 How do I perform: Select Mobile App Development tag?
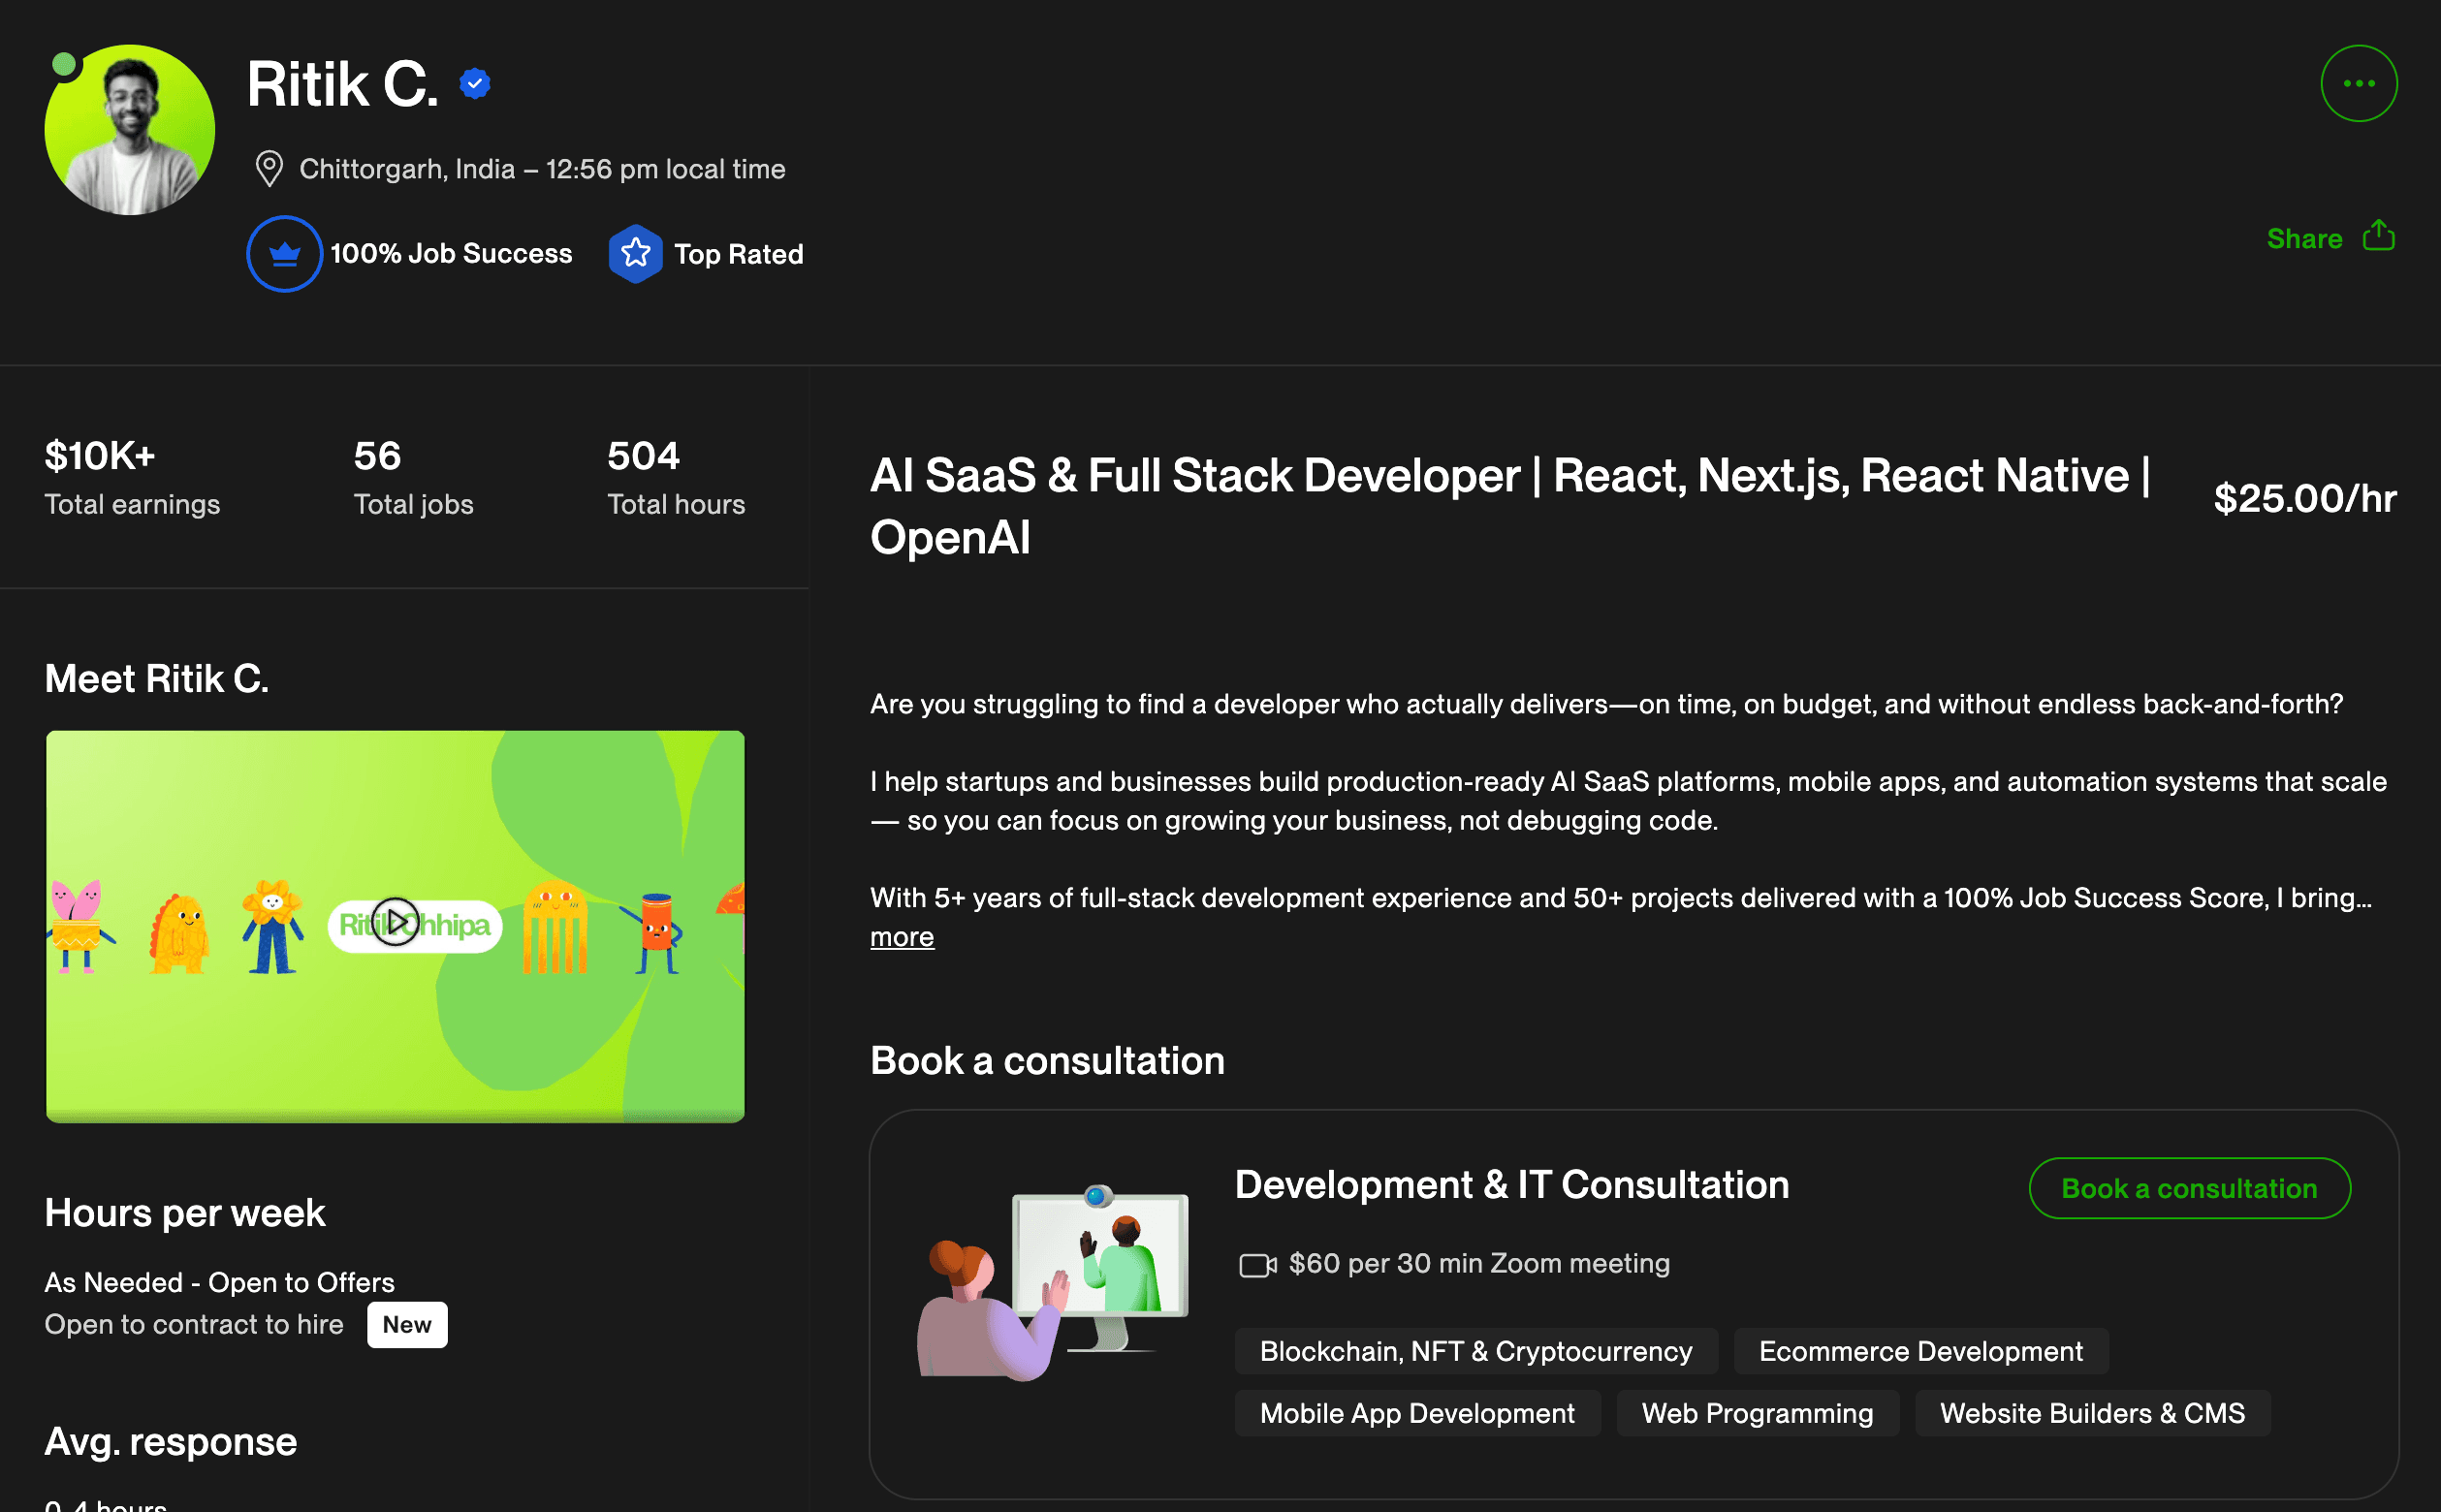click(1417, 1413)
